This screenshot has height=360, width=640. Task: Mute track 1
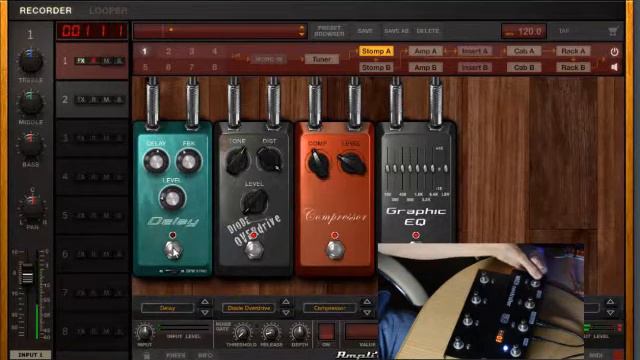(x=107, y=61)
